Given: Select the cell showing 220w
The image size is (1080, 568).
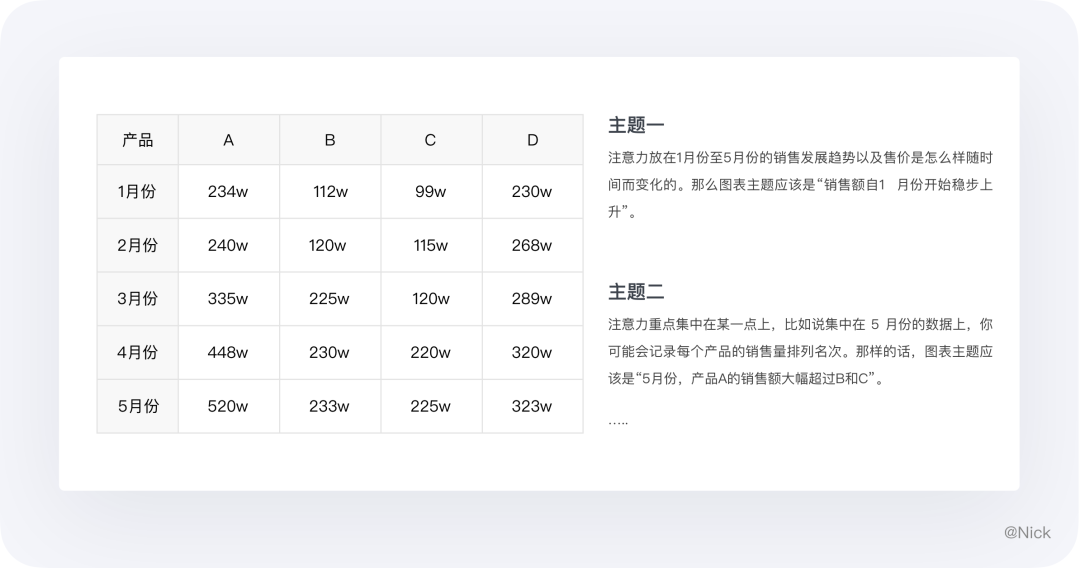Looking at the screenshot, I should click(431, 353).
